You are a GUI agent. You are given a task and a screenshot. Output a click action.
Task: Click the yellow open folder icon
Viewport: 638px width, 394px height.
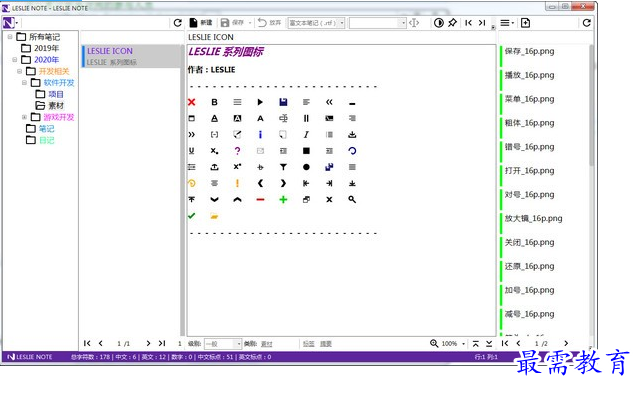(214, 216)
